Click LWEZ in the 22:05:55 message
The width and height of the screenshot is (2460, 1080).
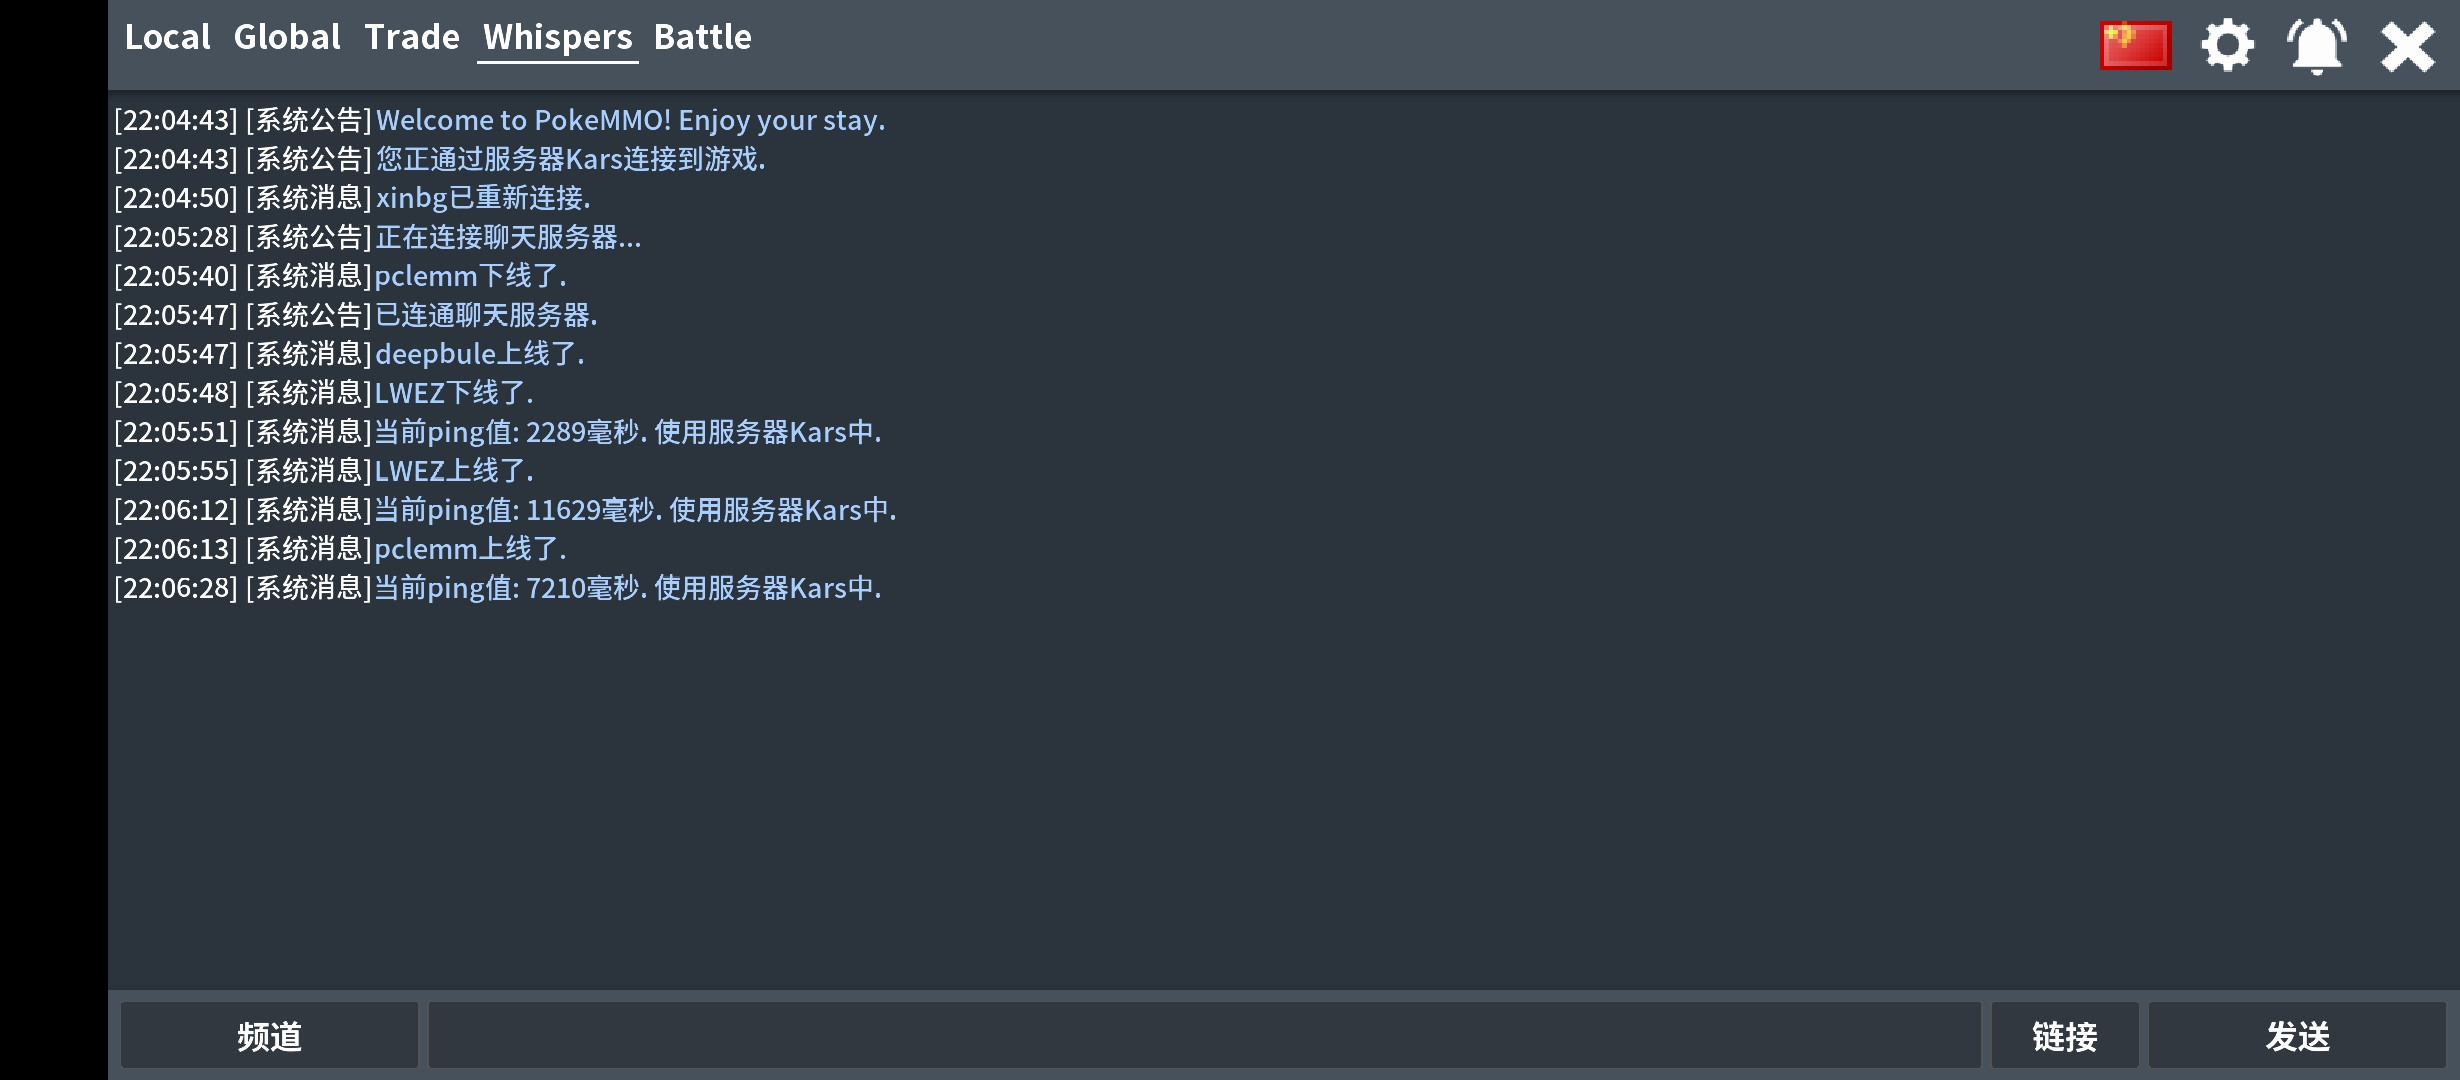coord(410,471)
